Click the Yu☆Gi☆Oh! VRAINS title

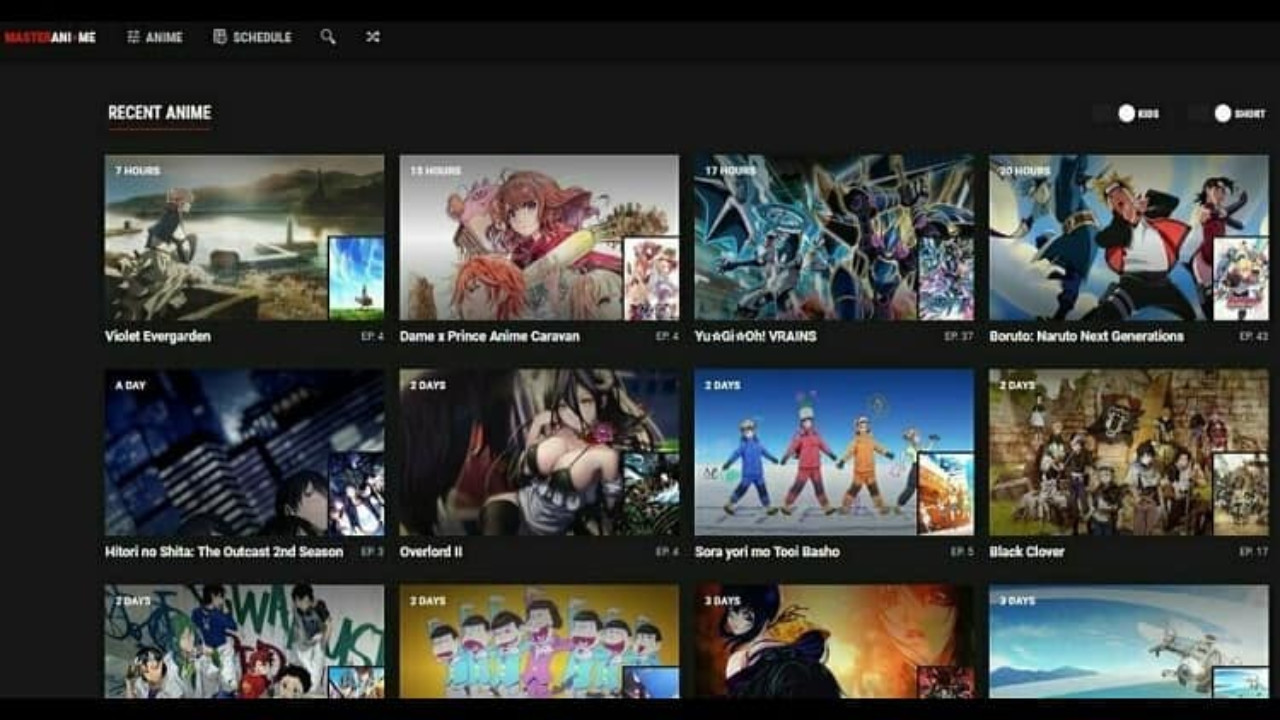(756, 336)
